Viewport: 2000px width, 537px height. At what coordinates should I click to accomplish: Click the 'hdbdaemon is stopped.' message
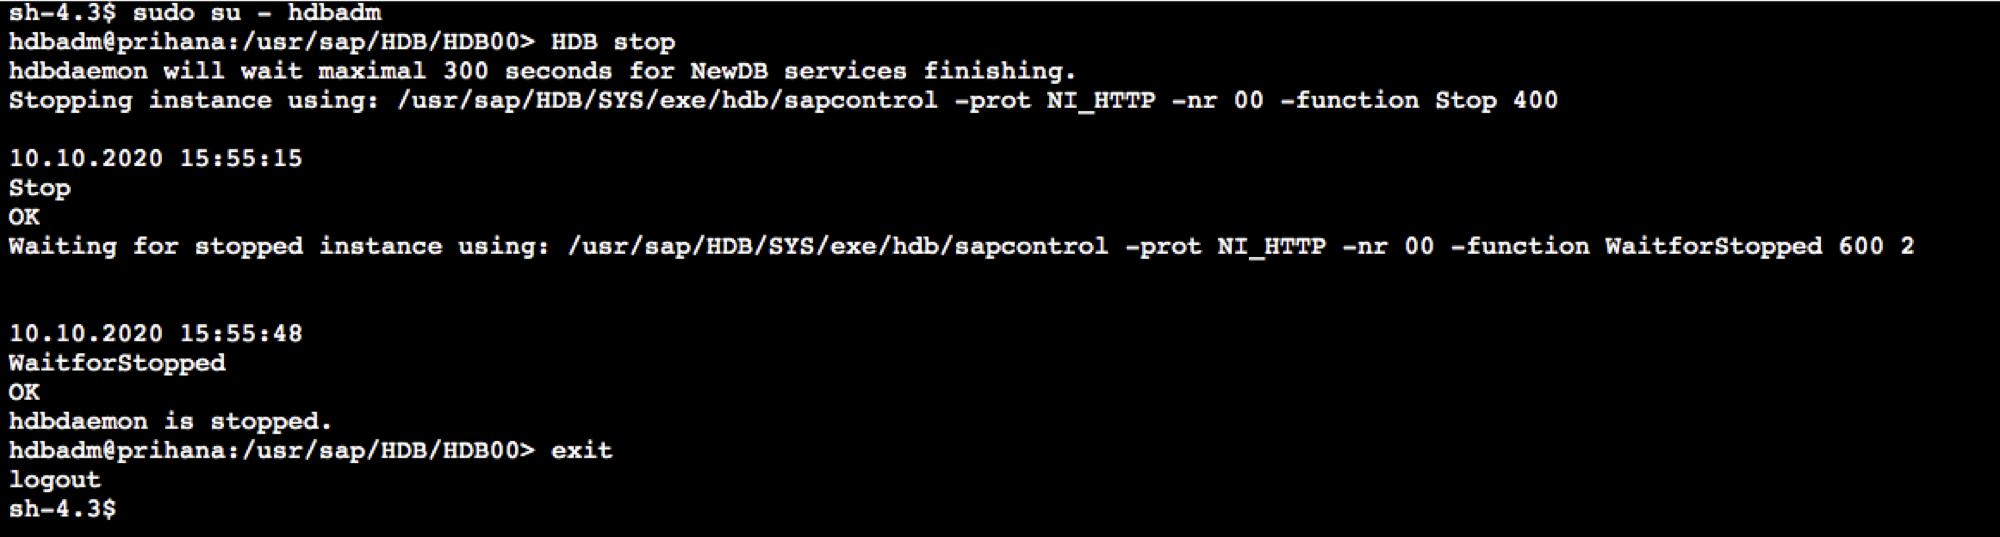tap(170, 421)
